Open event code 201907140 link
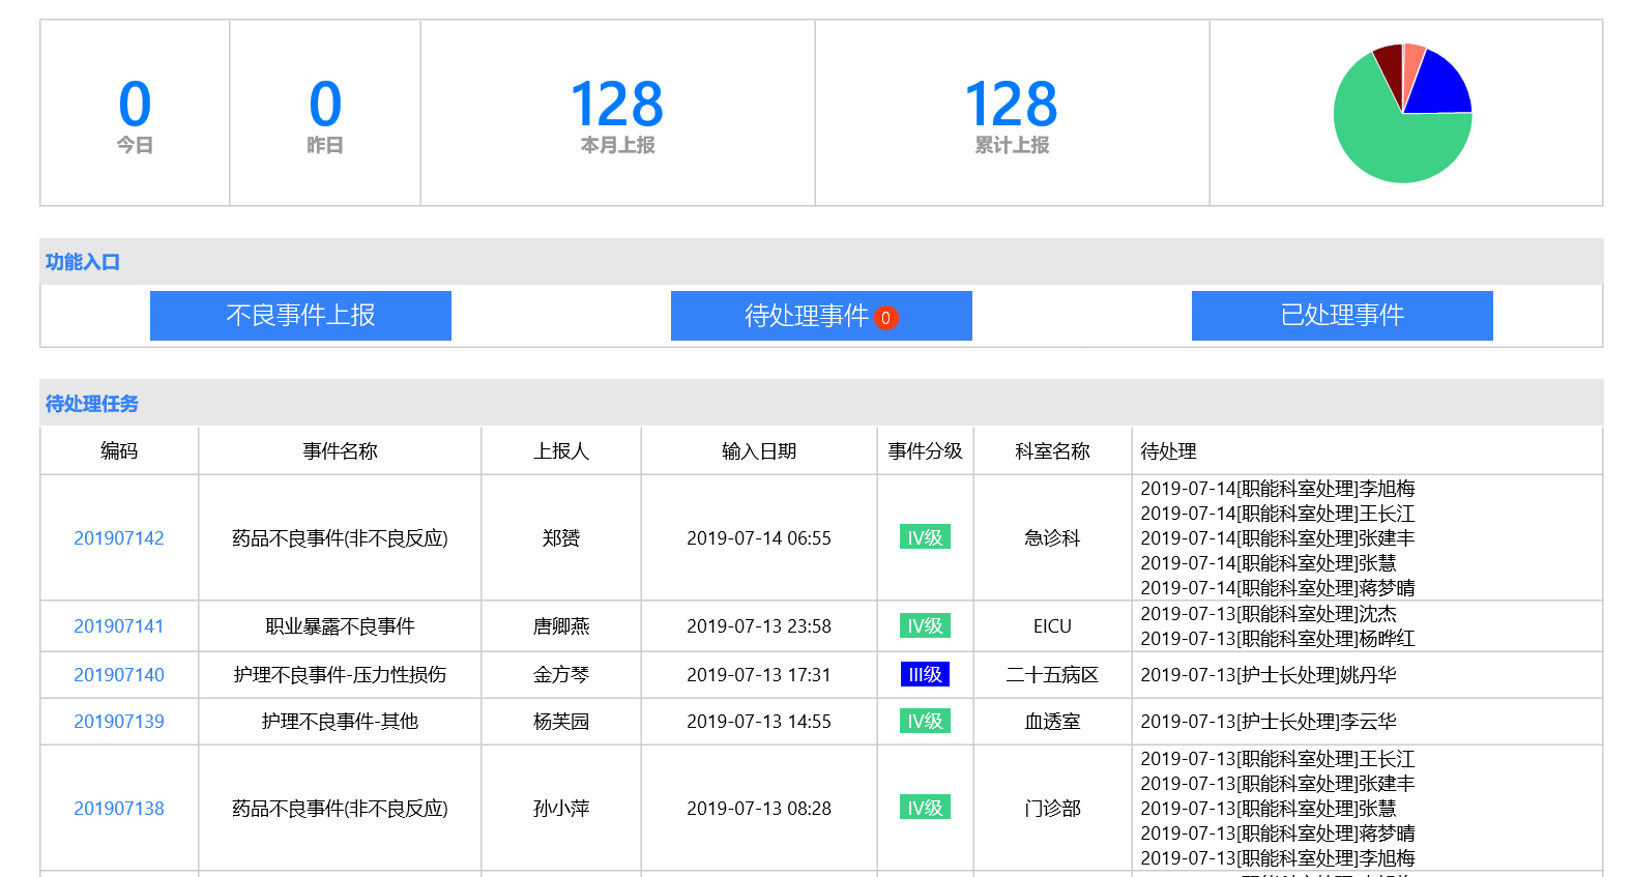 (119, 675)
